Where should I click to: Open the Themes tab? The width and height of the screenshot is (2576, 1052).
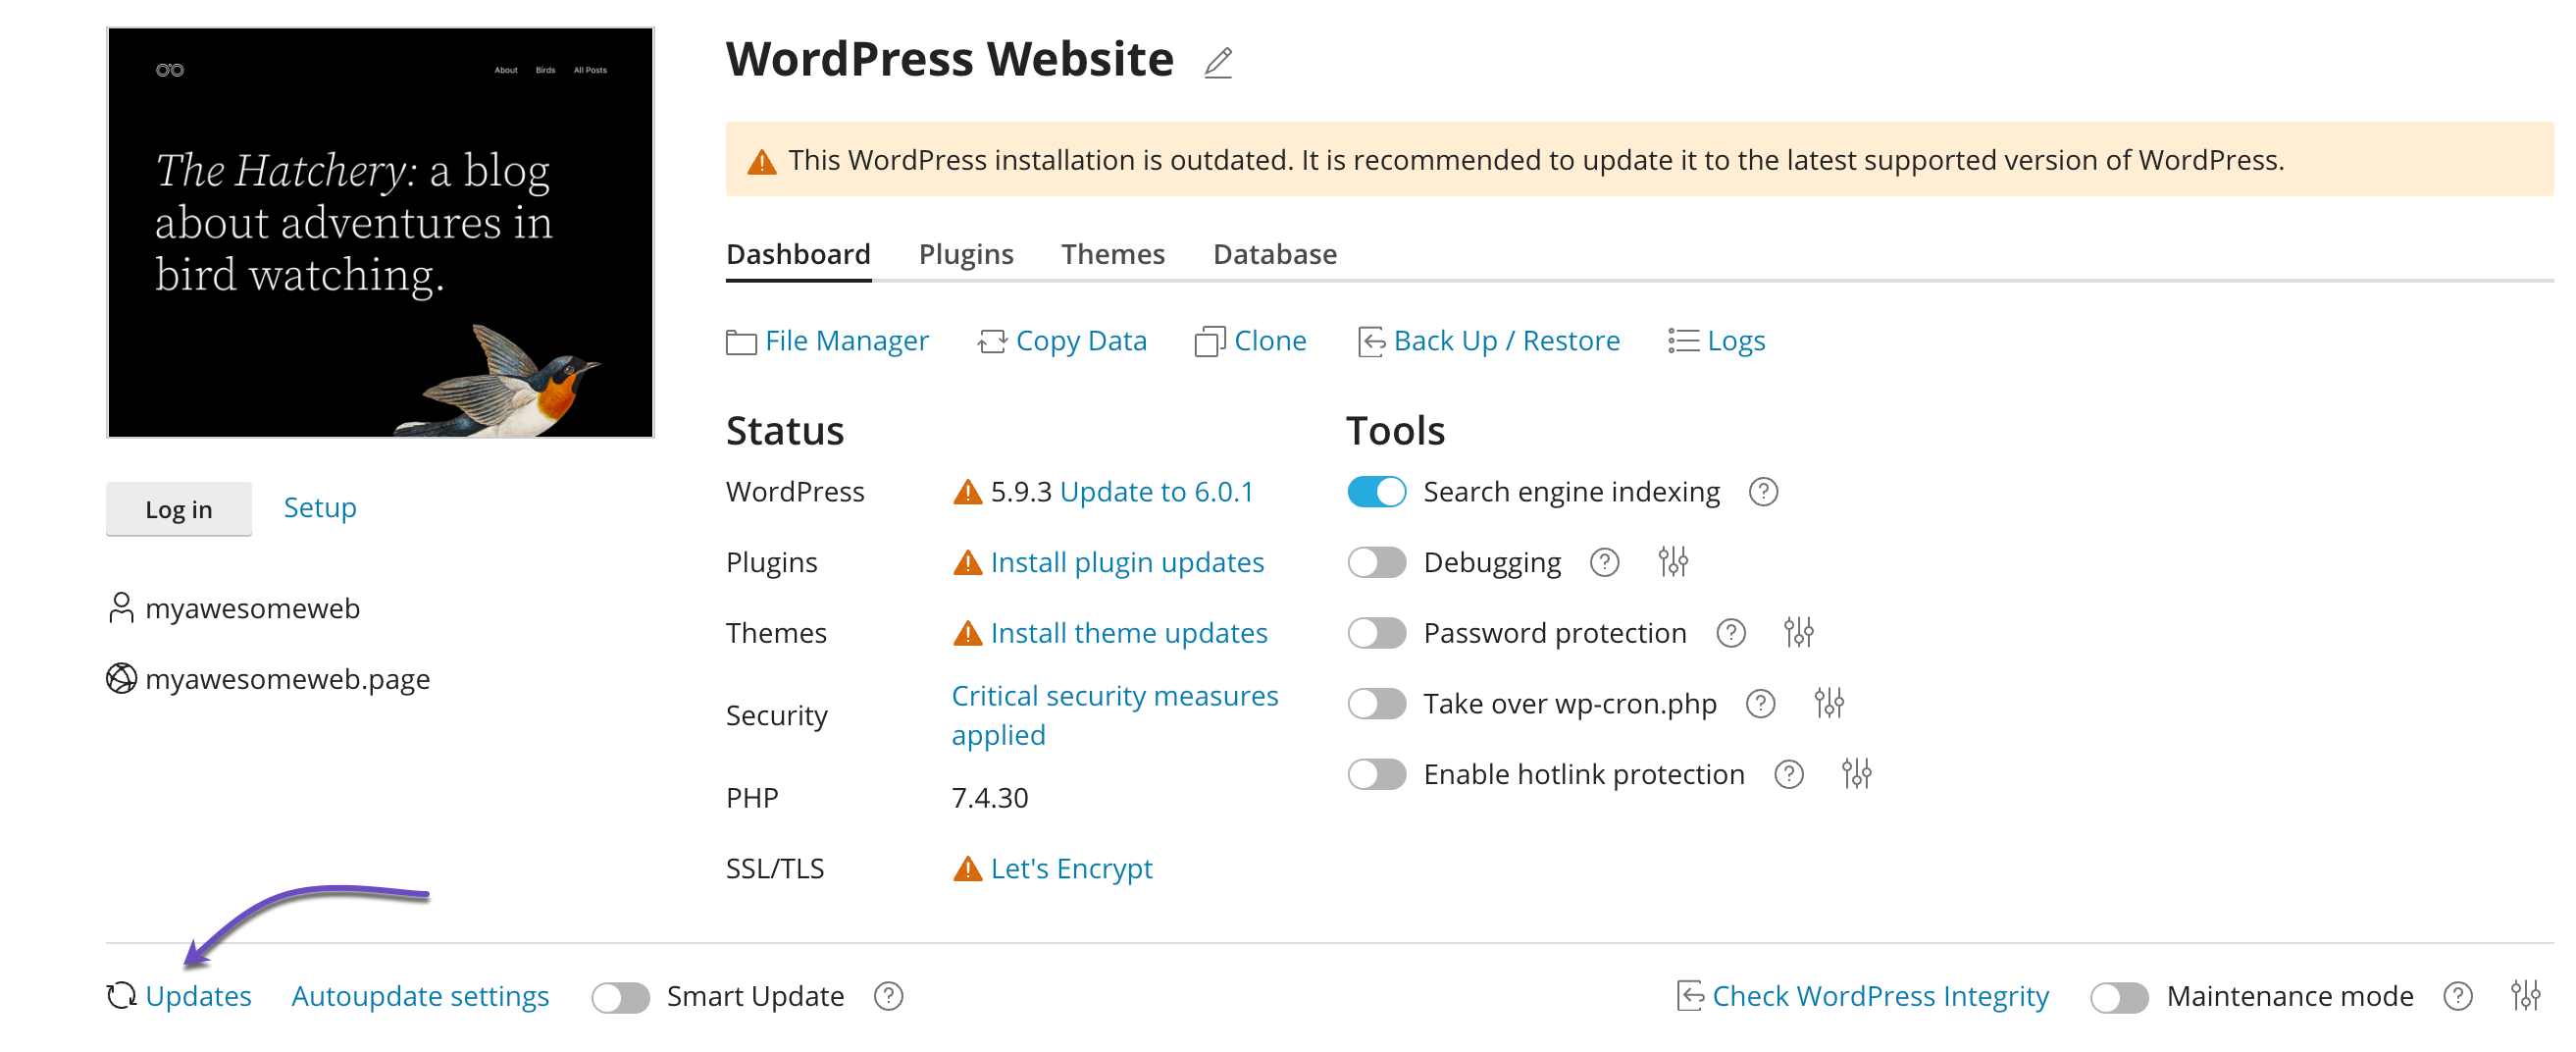point(1112,254)
